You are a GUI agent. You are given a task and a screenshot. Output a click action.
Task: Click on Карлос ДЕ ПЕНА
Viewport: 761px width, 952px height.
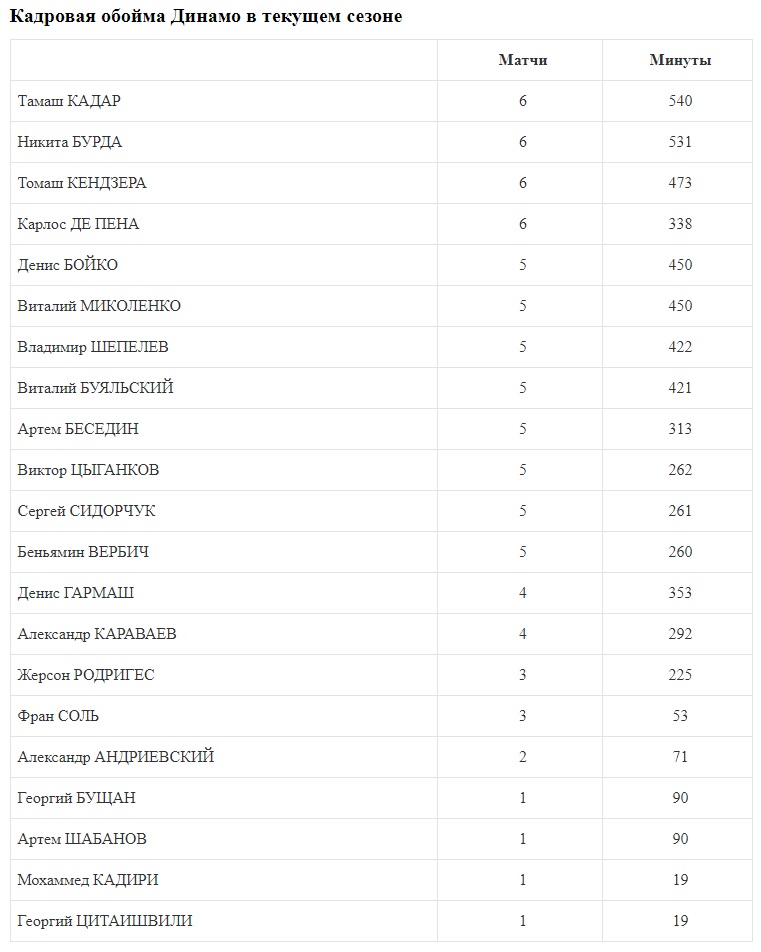78,224
